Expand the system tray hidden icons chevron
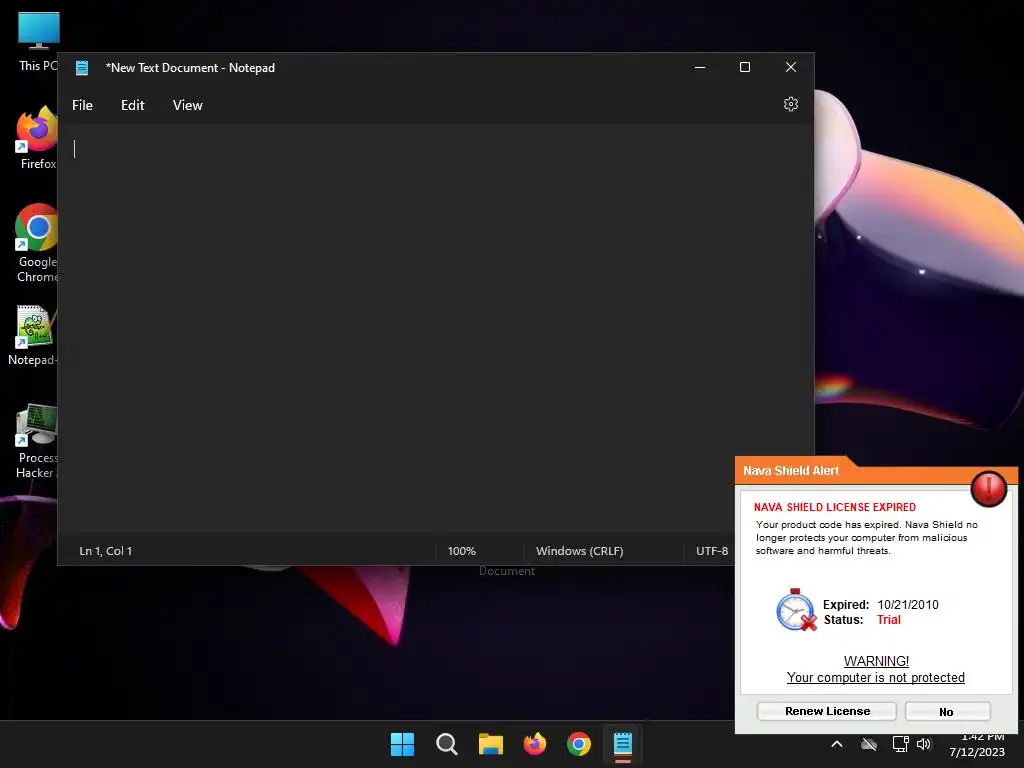Viewport: 1024px width, 768px height. pos(837,744)
